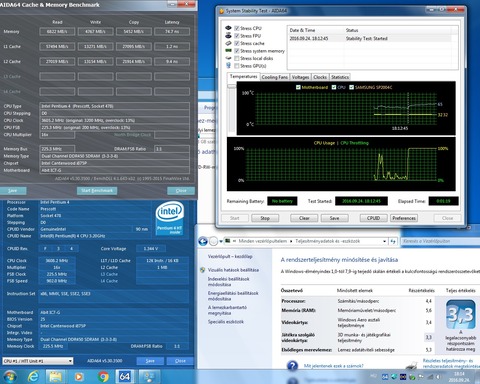Open Internet Explorer from the taskbar
The height and width of the screenshot is (384, 480).
click(x=33, y=377)
